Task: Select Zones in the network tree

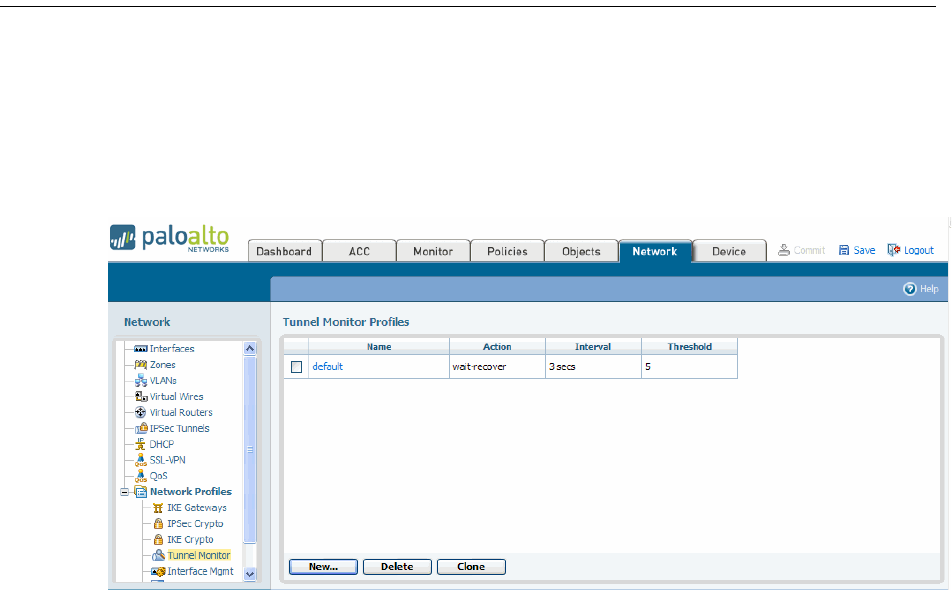Action: [163, 364]
